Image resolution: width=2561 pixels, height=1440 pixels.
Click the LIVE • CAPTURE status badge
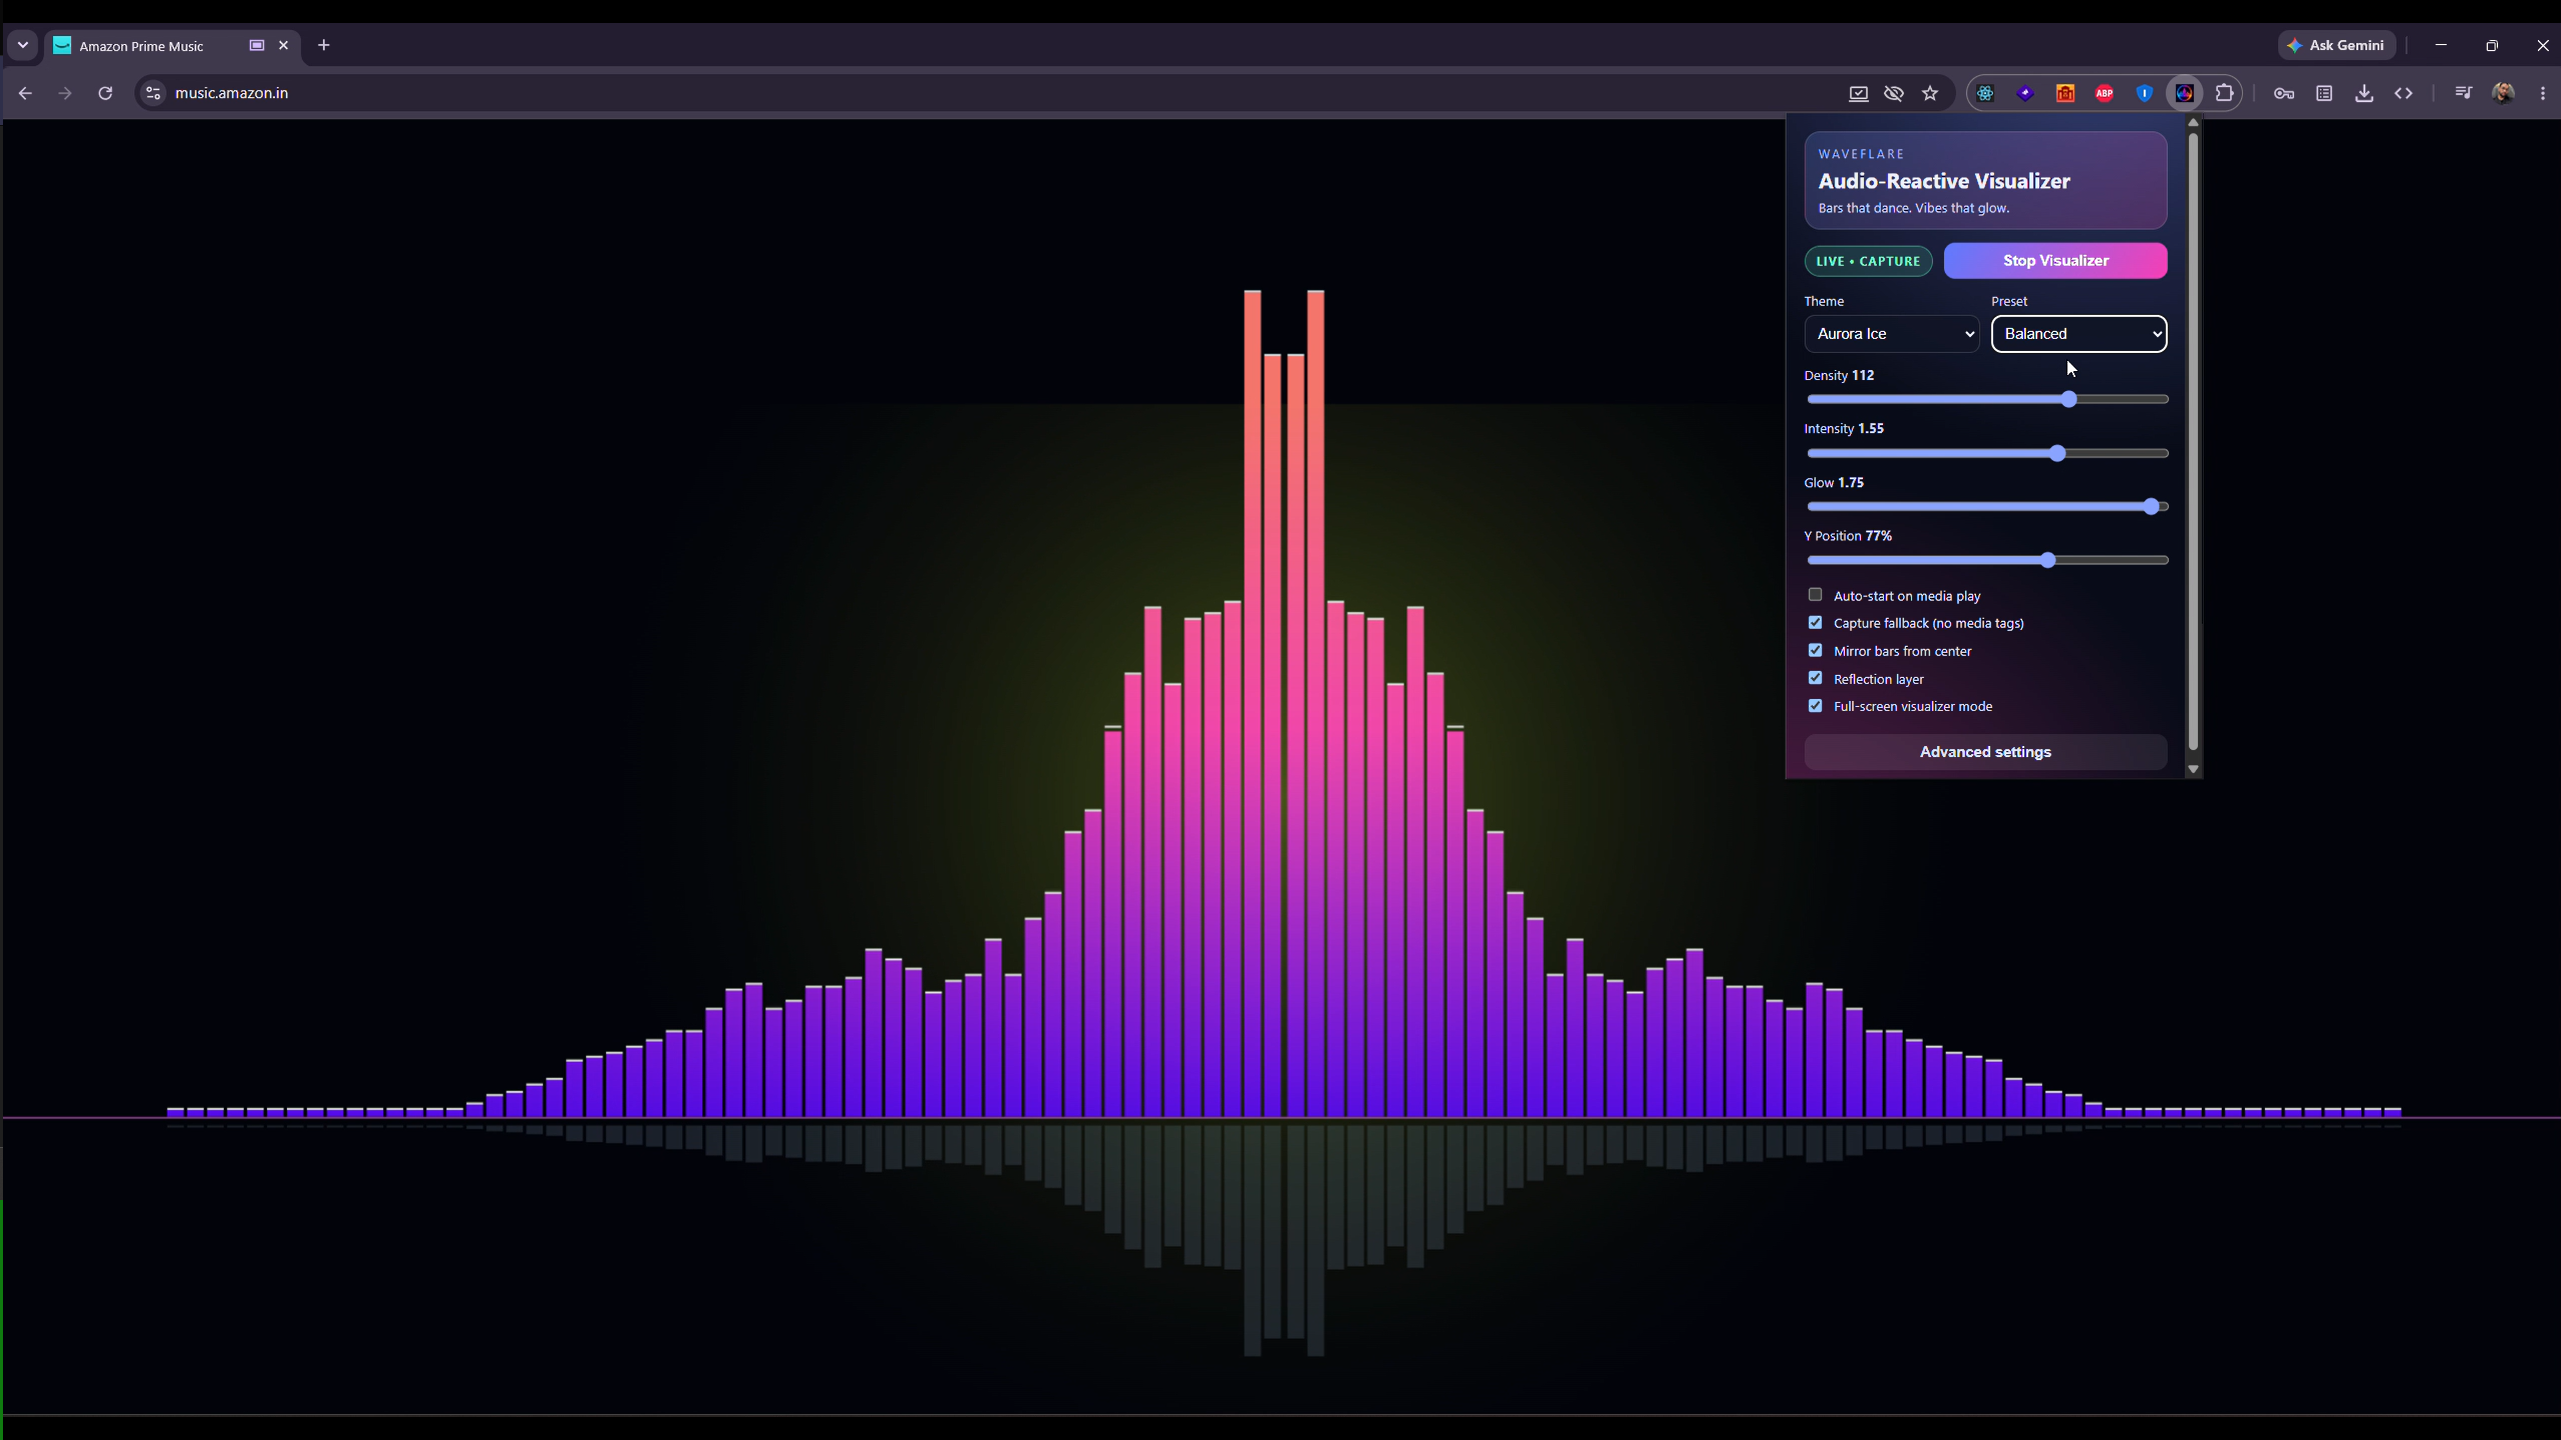coord(1868,261)
